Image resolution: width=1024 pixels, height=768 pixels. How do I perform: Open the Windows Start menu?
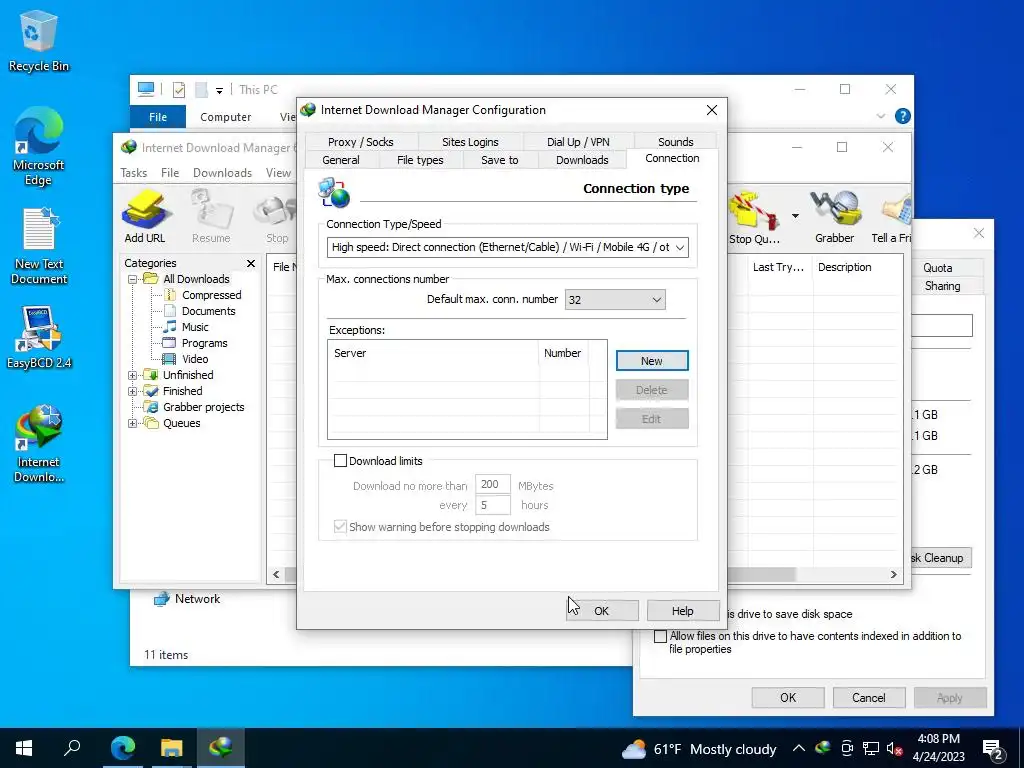24,748
